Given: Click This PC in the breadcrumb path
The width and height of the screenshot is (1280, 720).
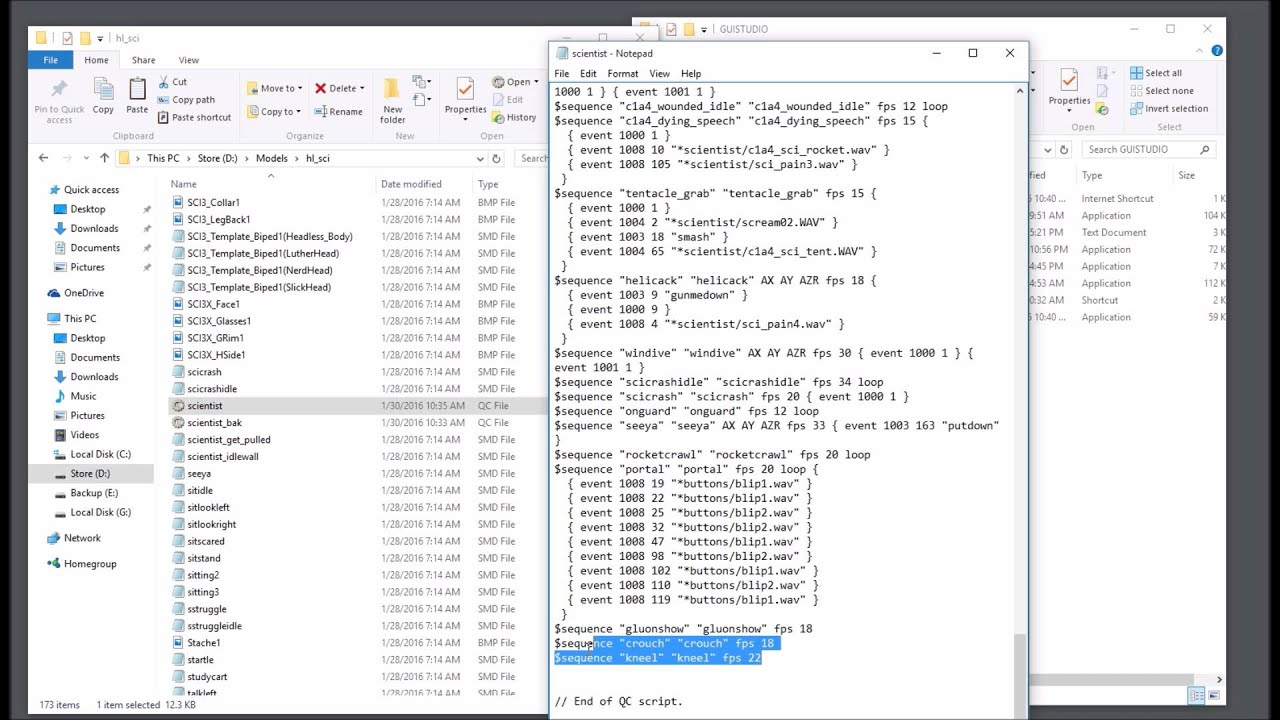Looking at the screenshot, I should (x=163, y=158).
